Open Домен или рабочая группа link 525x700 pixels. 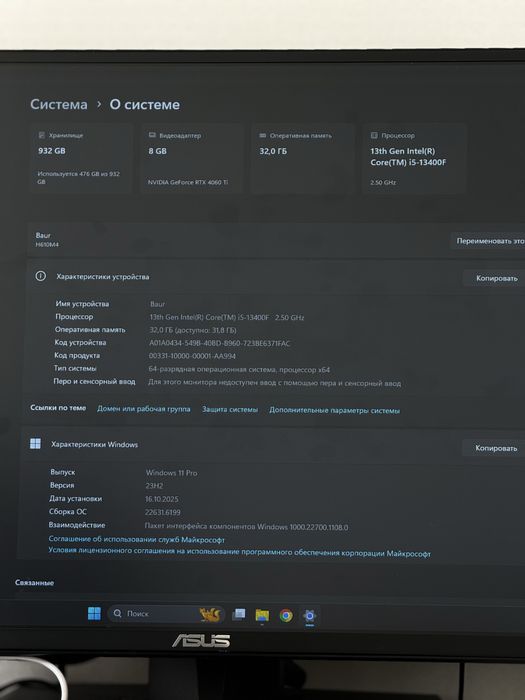click(144, 409)
